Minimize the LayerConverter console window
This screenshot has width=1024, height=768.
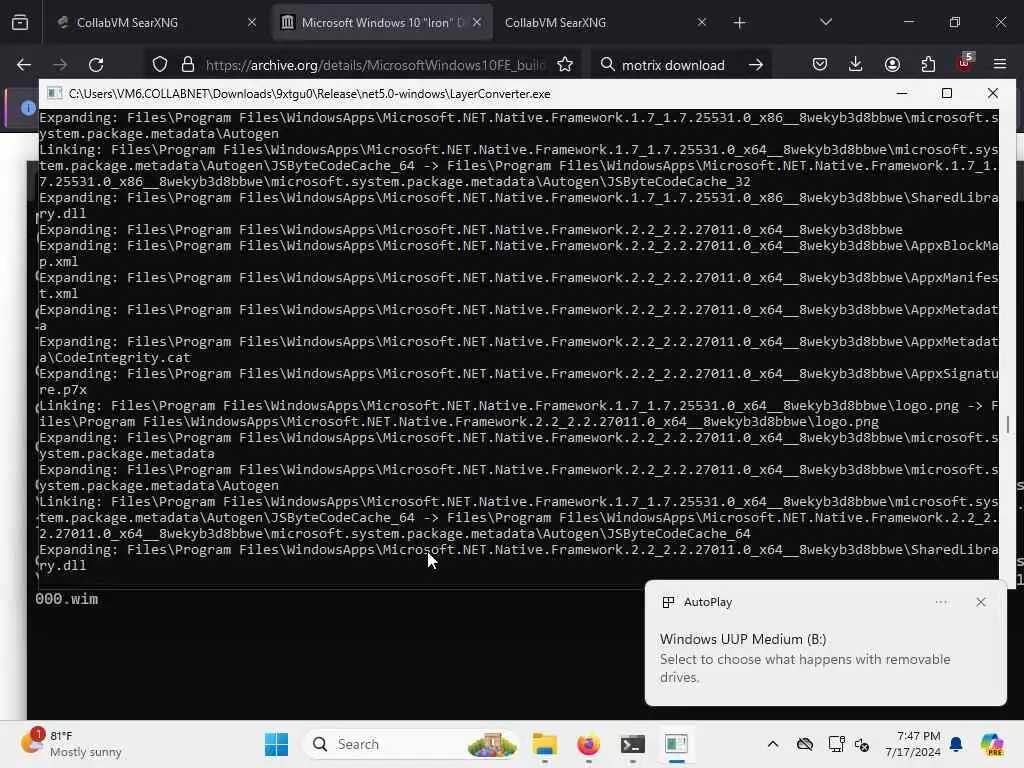coord(902,93)
